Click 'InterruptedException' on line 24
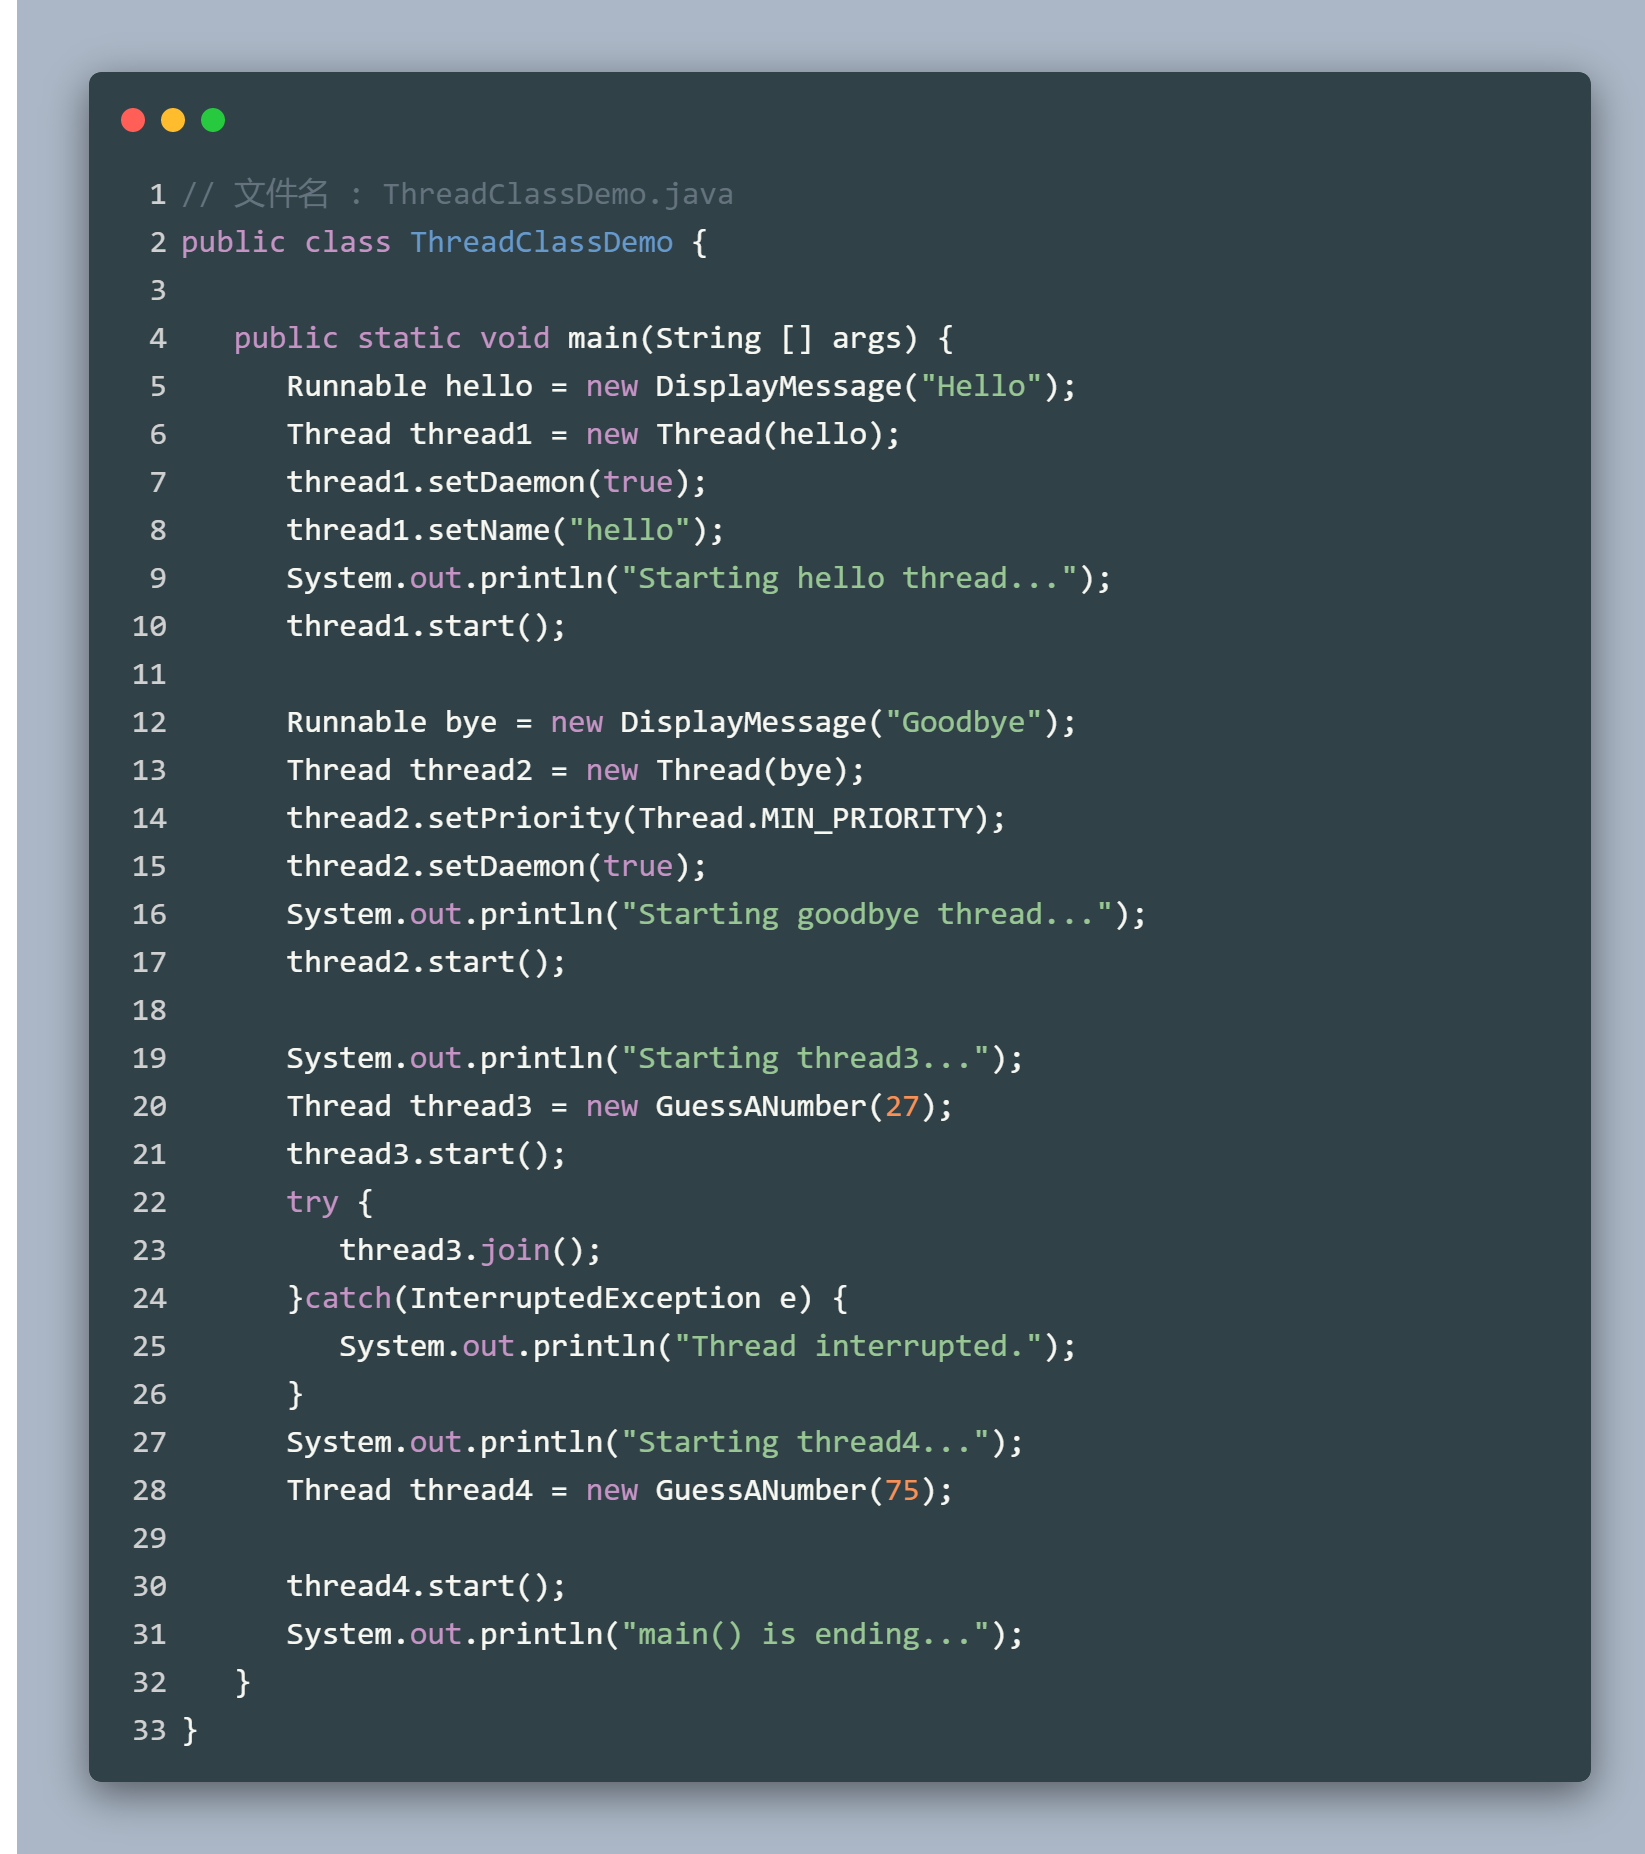Viewport: 1645px width, 1854px height. coord(585,1298)
